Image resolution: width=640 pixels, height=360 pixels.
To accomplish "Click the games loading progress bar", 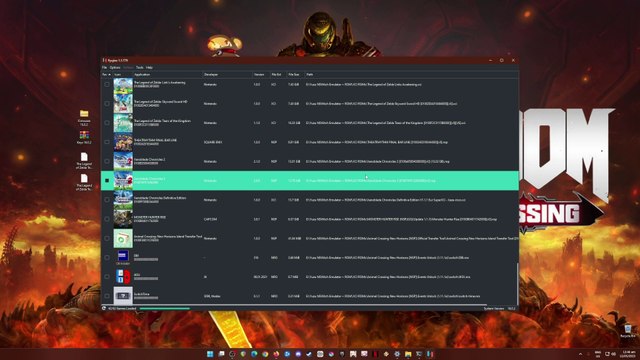I will click(x=164, y=309).
